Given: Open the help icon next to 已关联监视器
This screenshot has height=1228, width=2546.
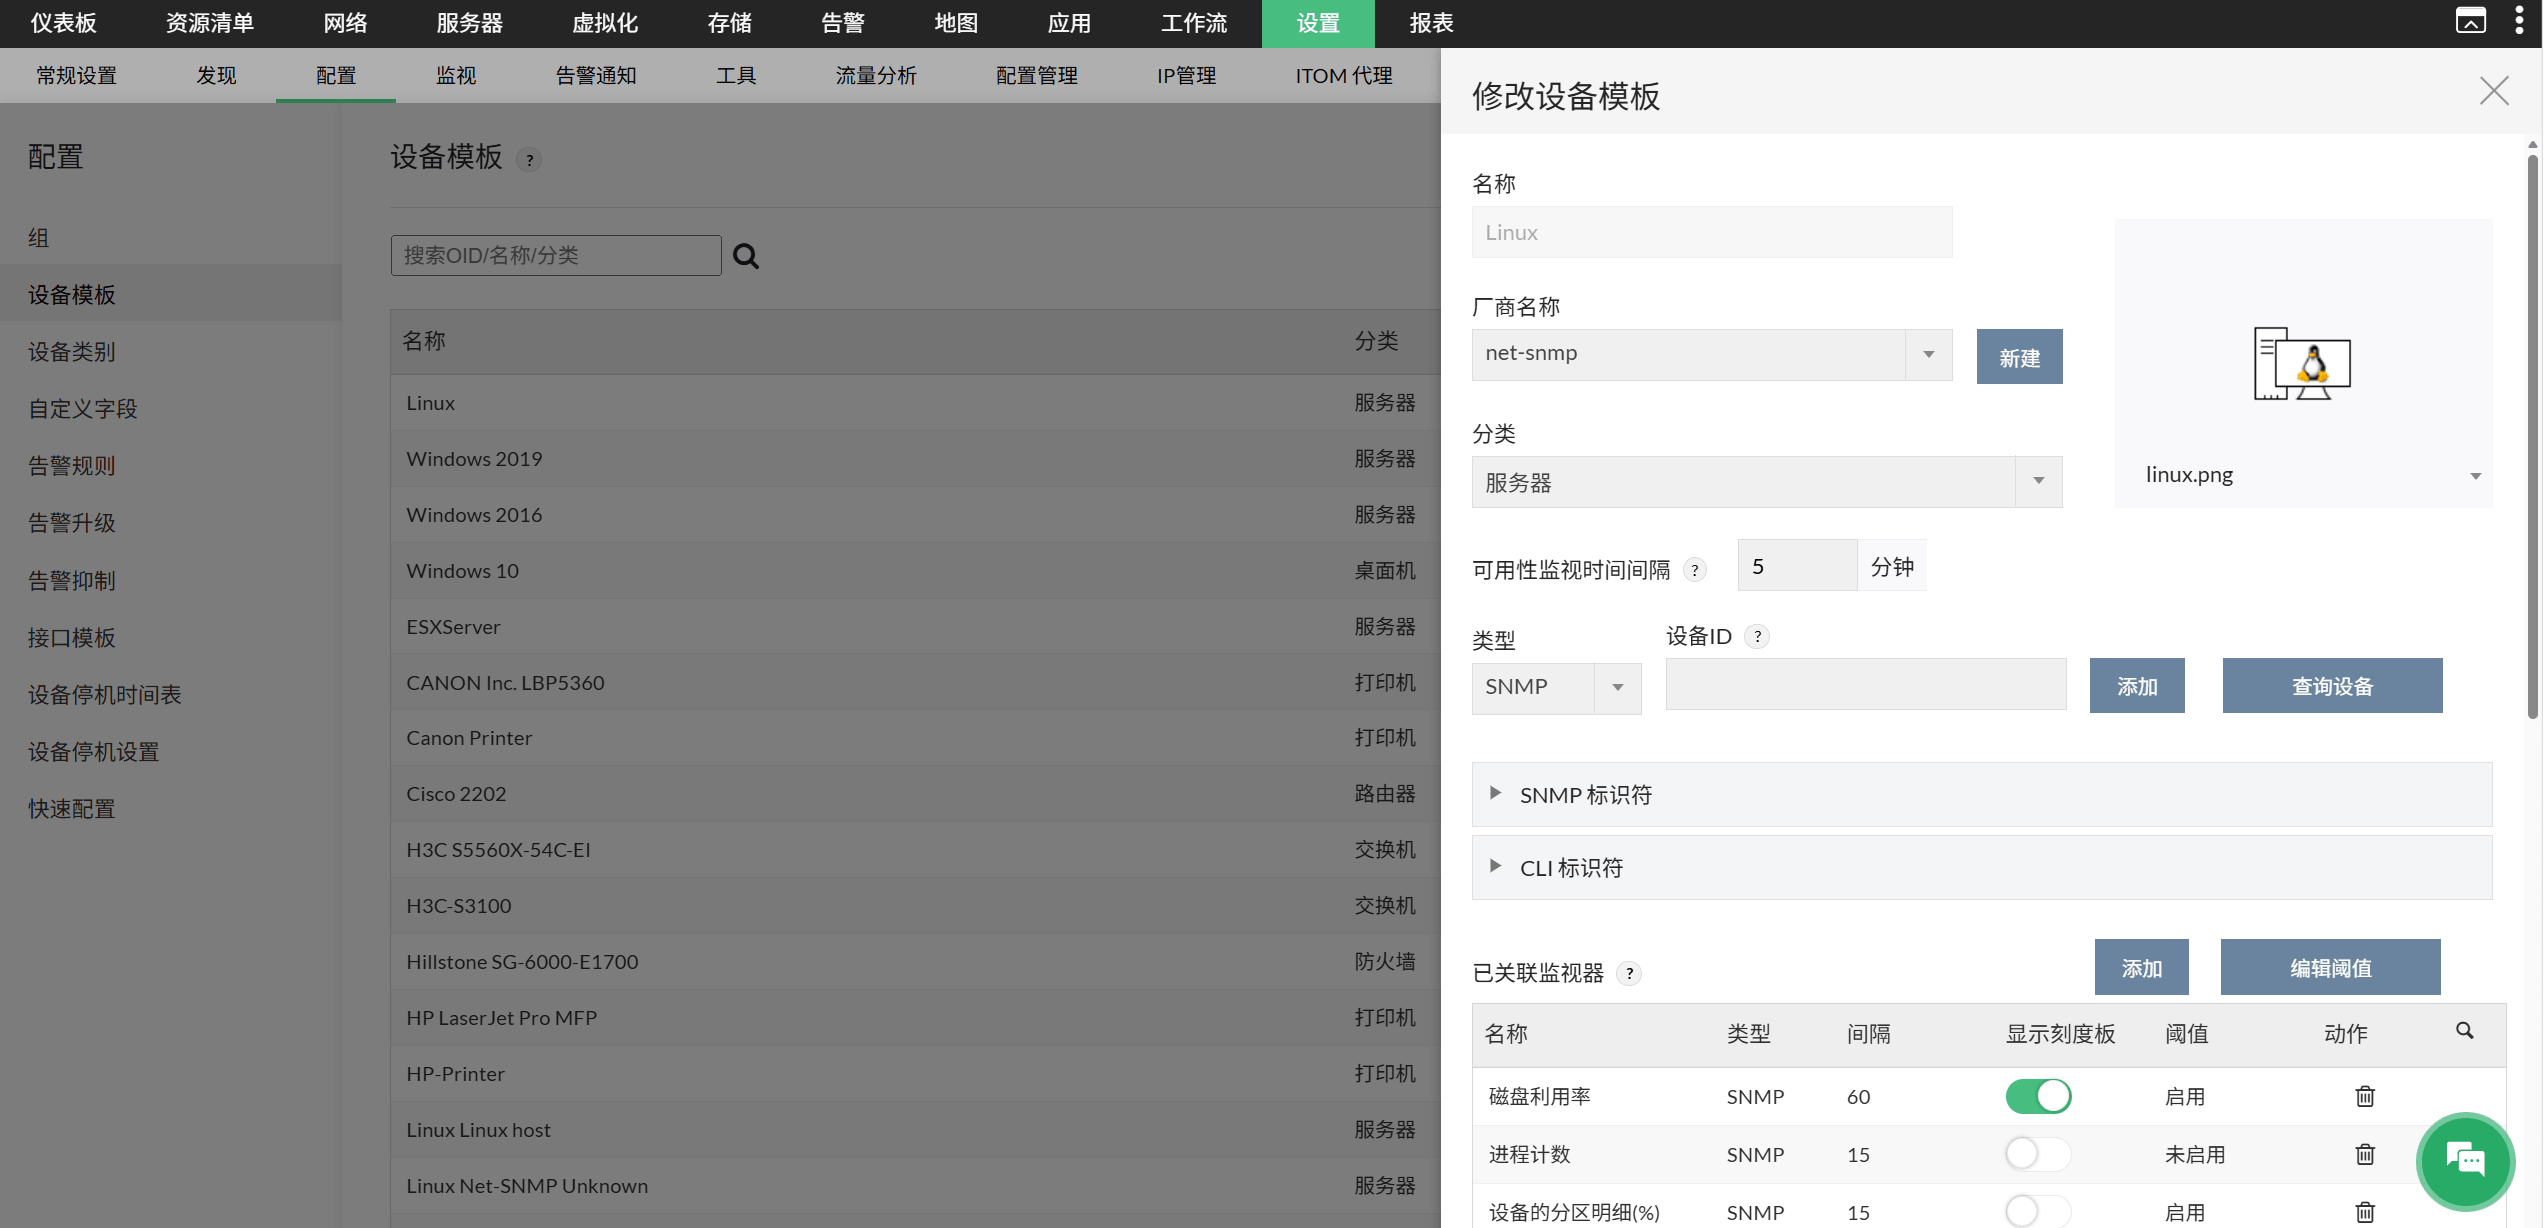Looking at the screenshot, I should point(1629,973).
